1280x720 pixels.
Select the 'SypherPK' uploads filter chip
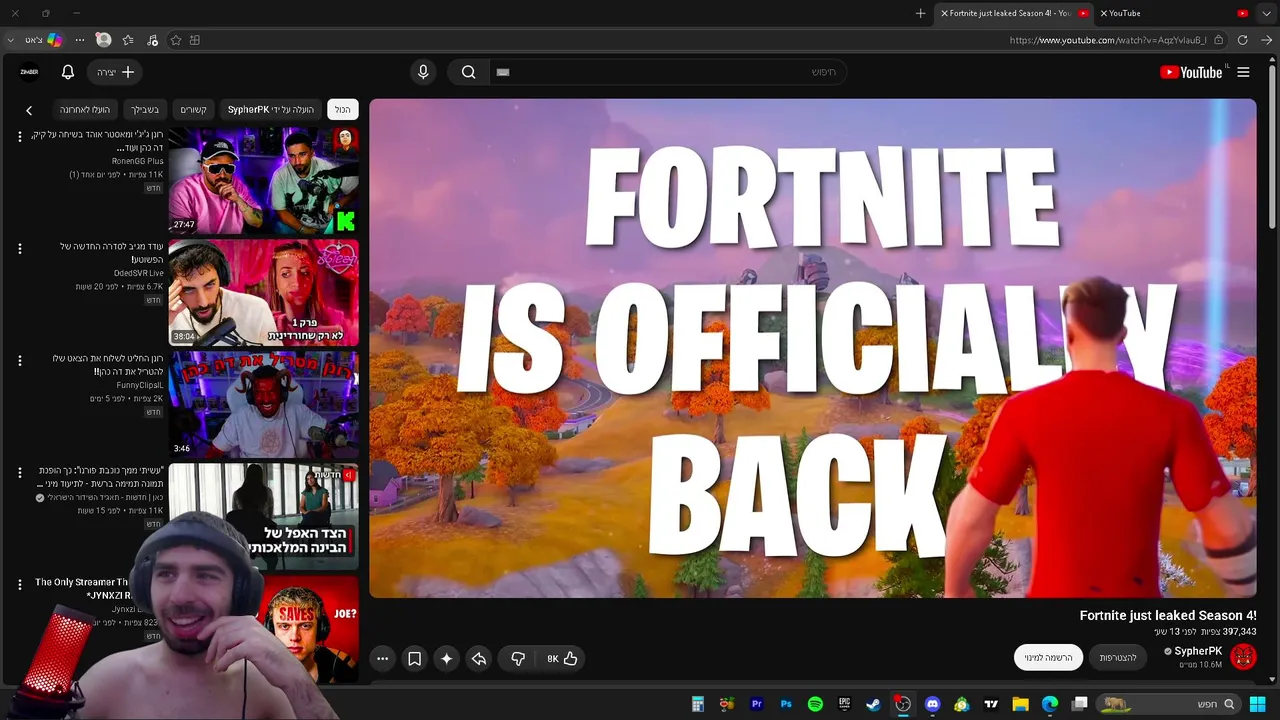[271, 109]
